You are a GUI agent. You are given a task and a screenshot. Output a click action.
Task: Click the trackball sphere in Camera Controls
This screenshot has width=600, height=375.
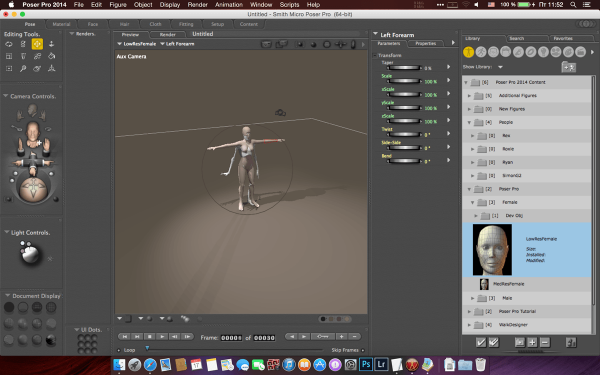coord(33,189)
